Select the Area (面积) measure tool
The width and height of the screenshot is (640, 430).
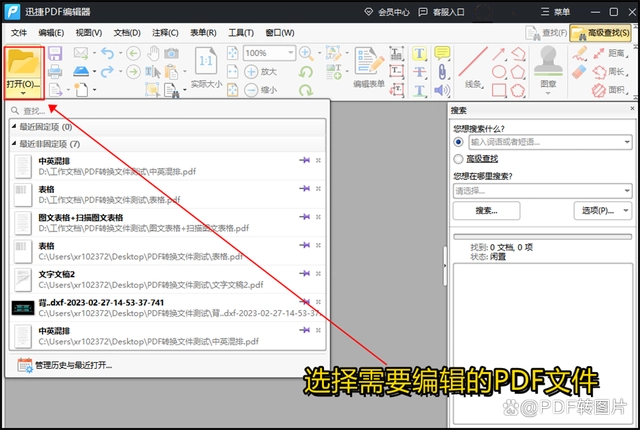click(x=612, y=90)
